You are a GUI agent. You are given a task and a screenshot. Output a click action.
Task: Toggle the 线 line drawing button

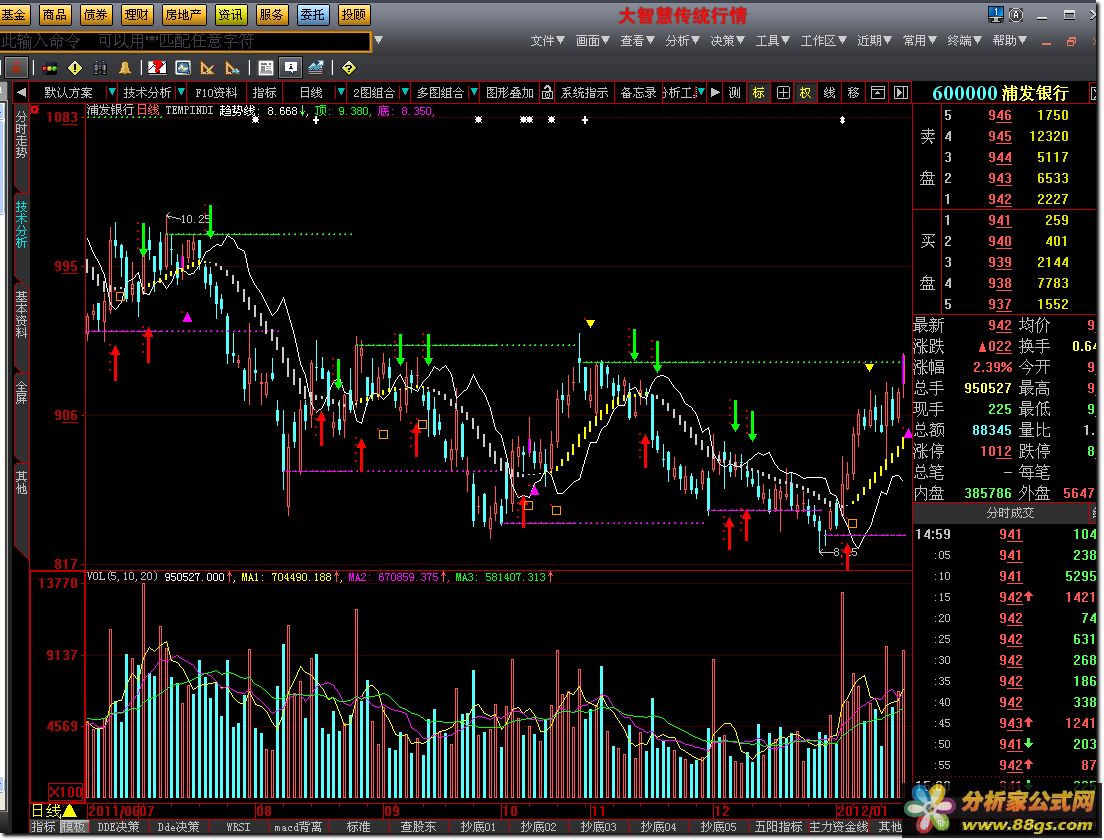[829, 92]
